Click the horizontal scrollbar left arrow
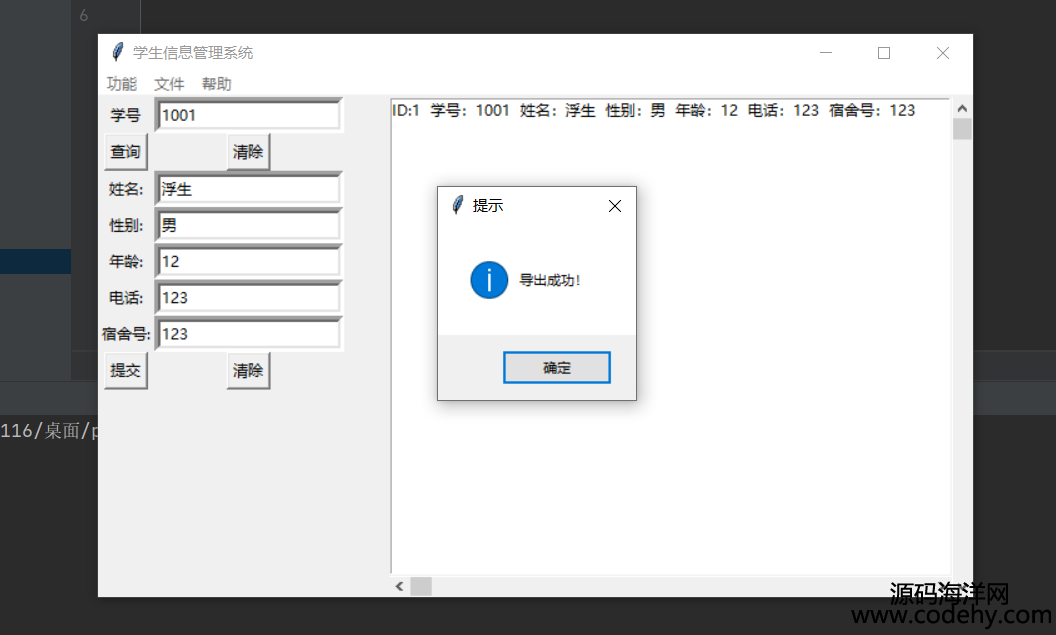The image size is (1056, 635). click(399, 587)
